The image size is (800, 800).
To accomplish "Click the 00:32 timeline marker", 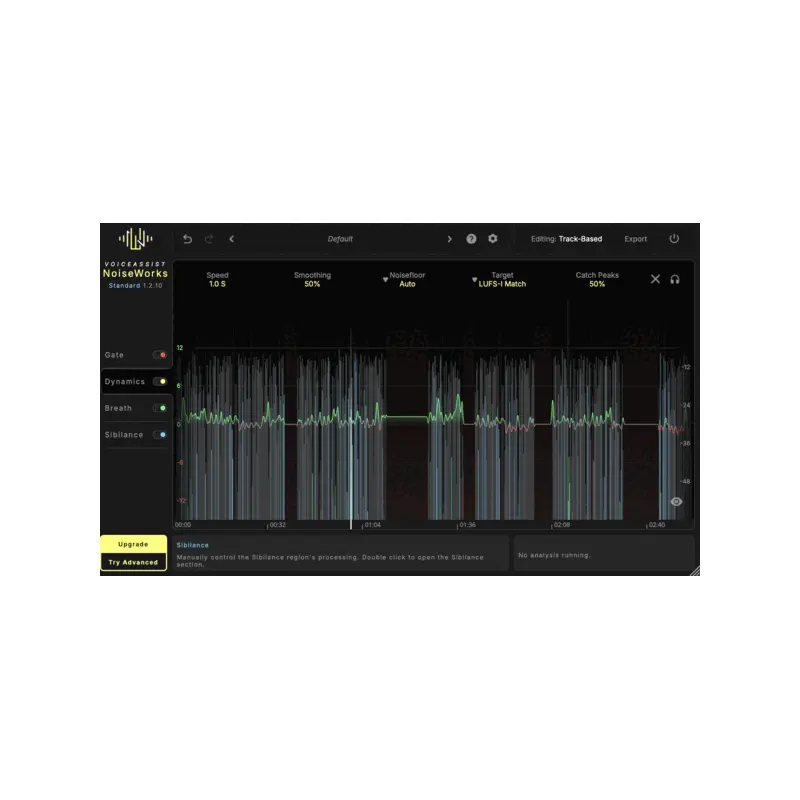I will point(278,524).
